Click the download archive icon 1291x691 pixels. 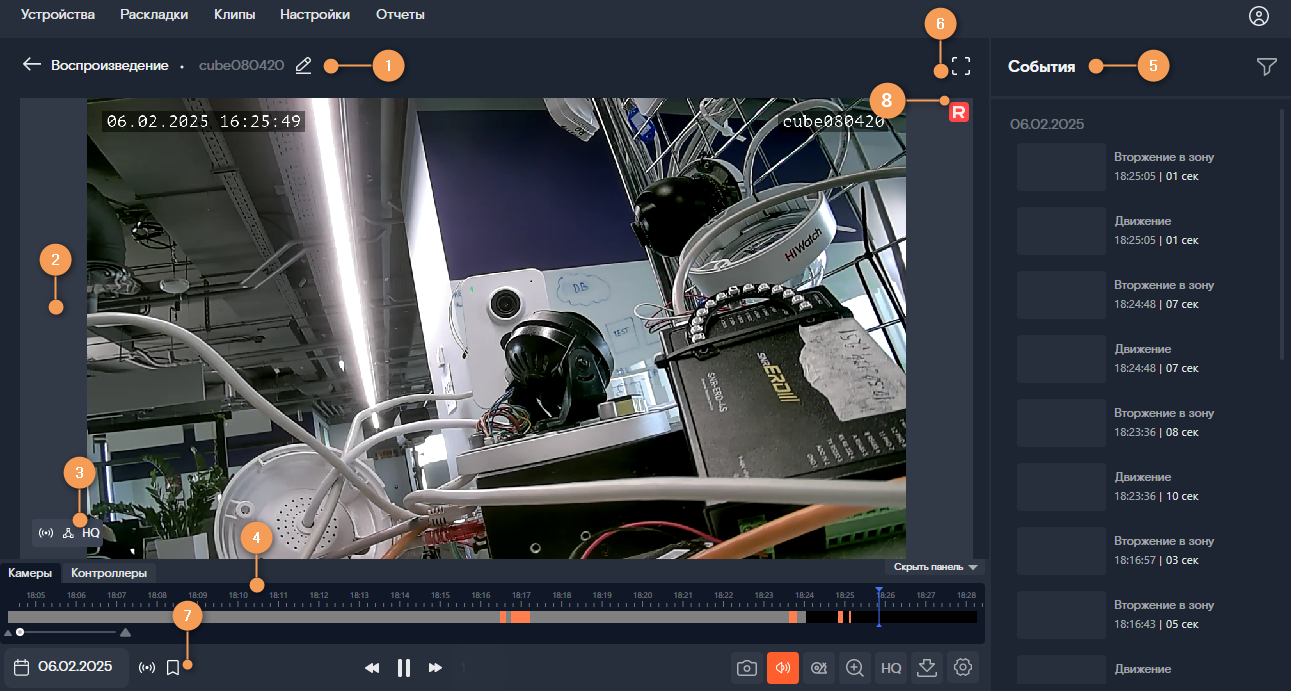pyautogui.click(x=927, y=668)
